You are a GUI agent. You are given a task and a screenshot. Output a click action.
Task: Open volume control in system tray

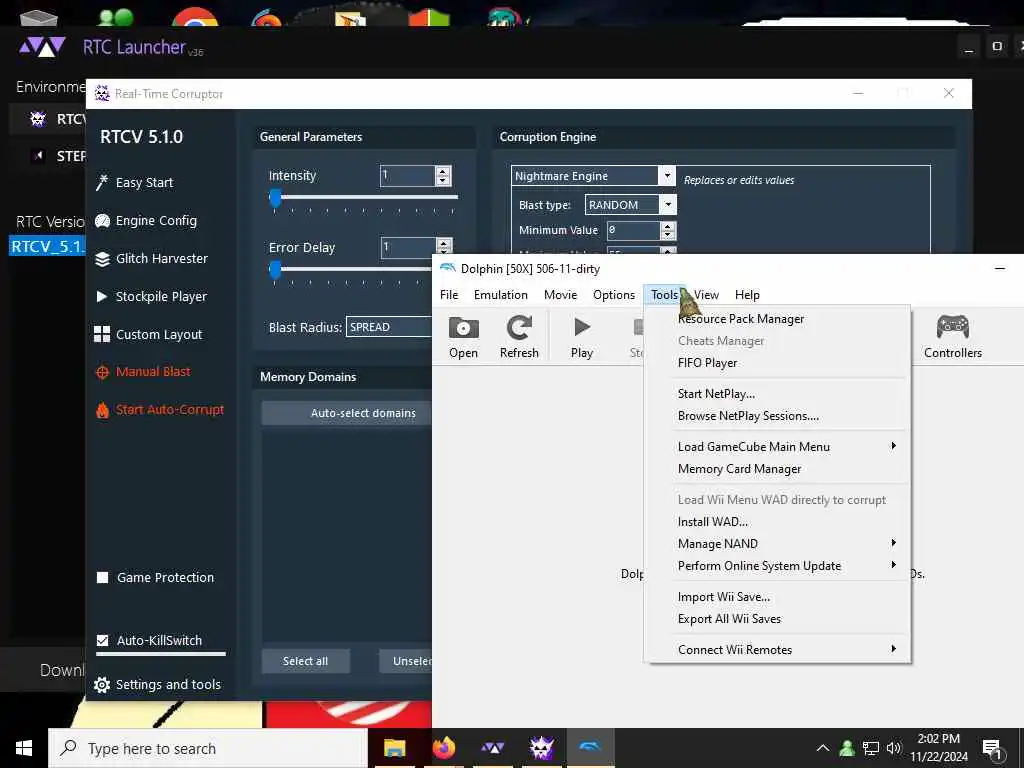[894, 748]
